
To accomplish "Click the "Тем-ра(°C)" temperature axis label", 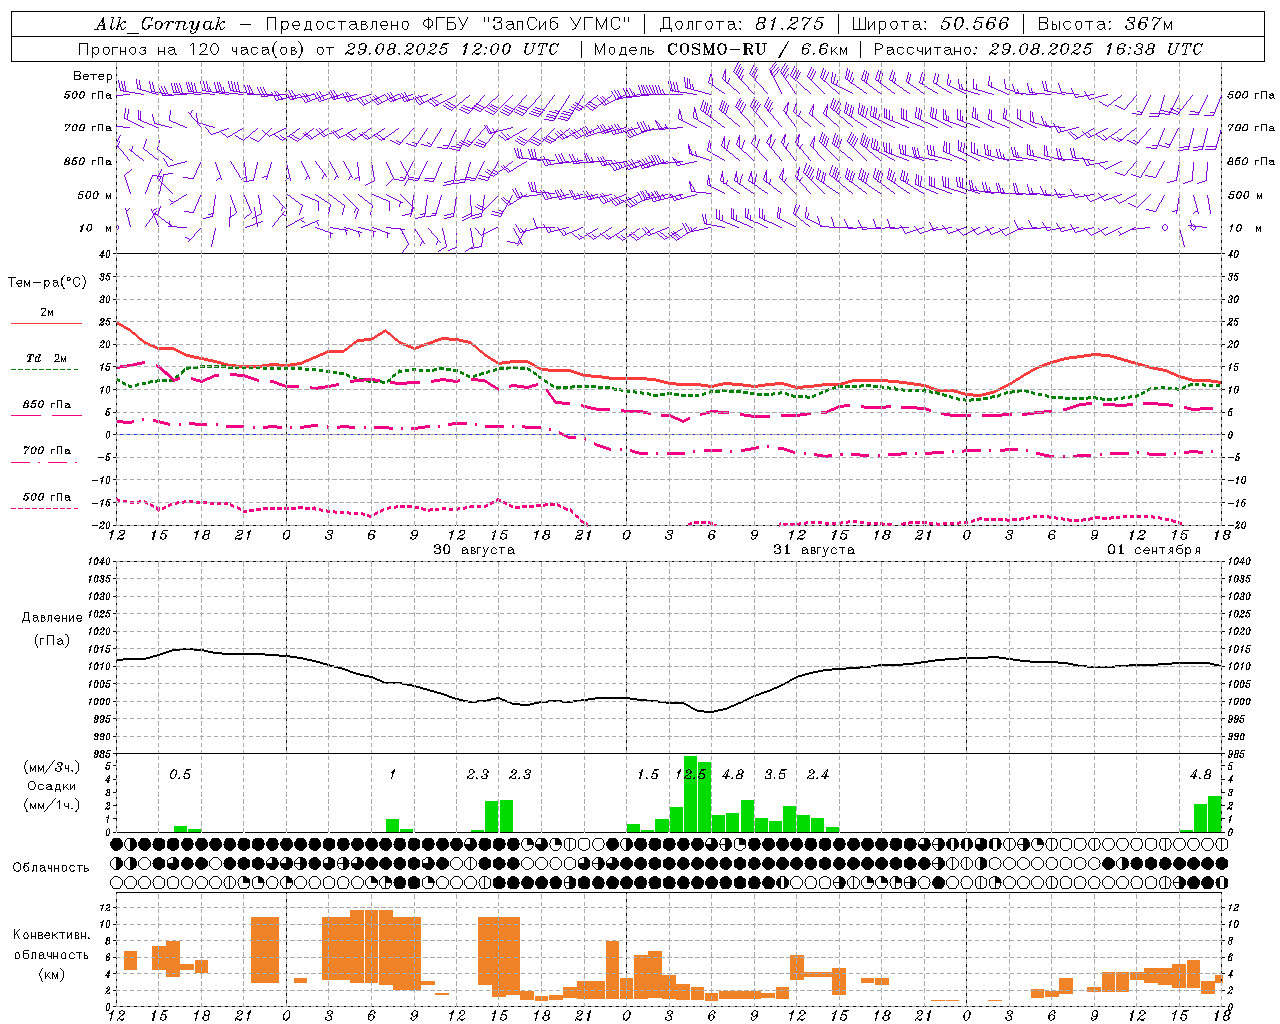I will click(x=47, y=283).
